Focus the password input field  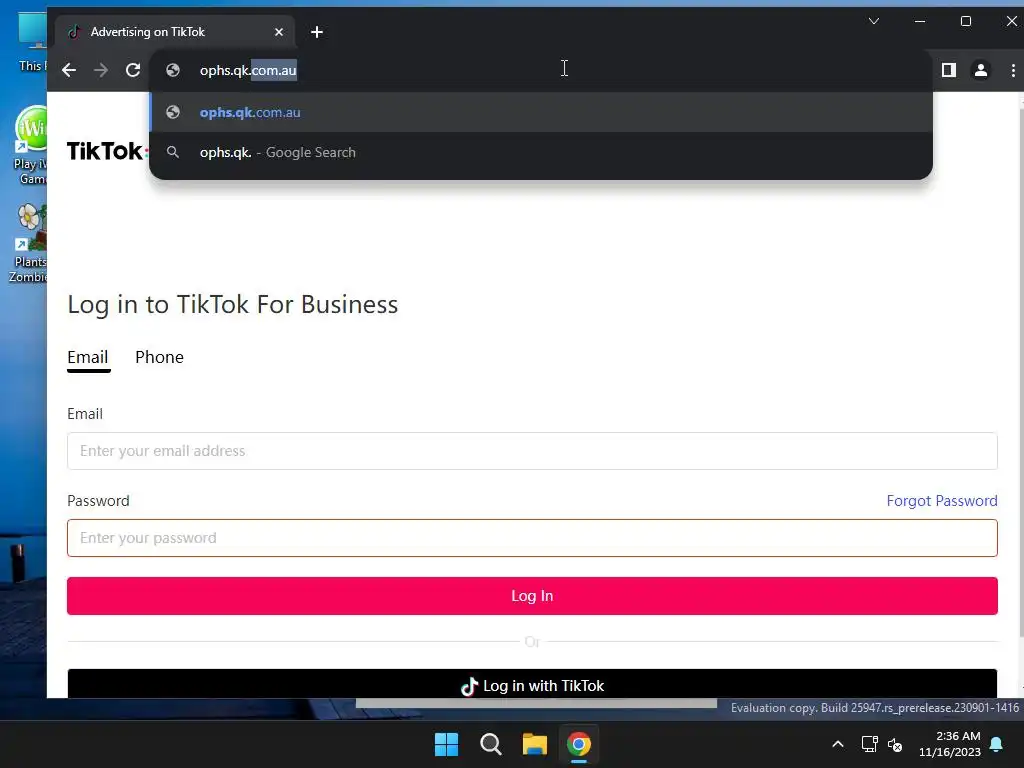coord(532,538)
